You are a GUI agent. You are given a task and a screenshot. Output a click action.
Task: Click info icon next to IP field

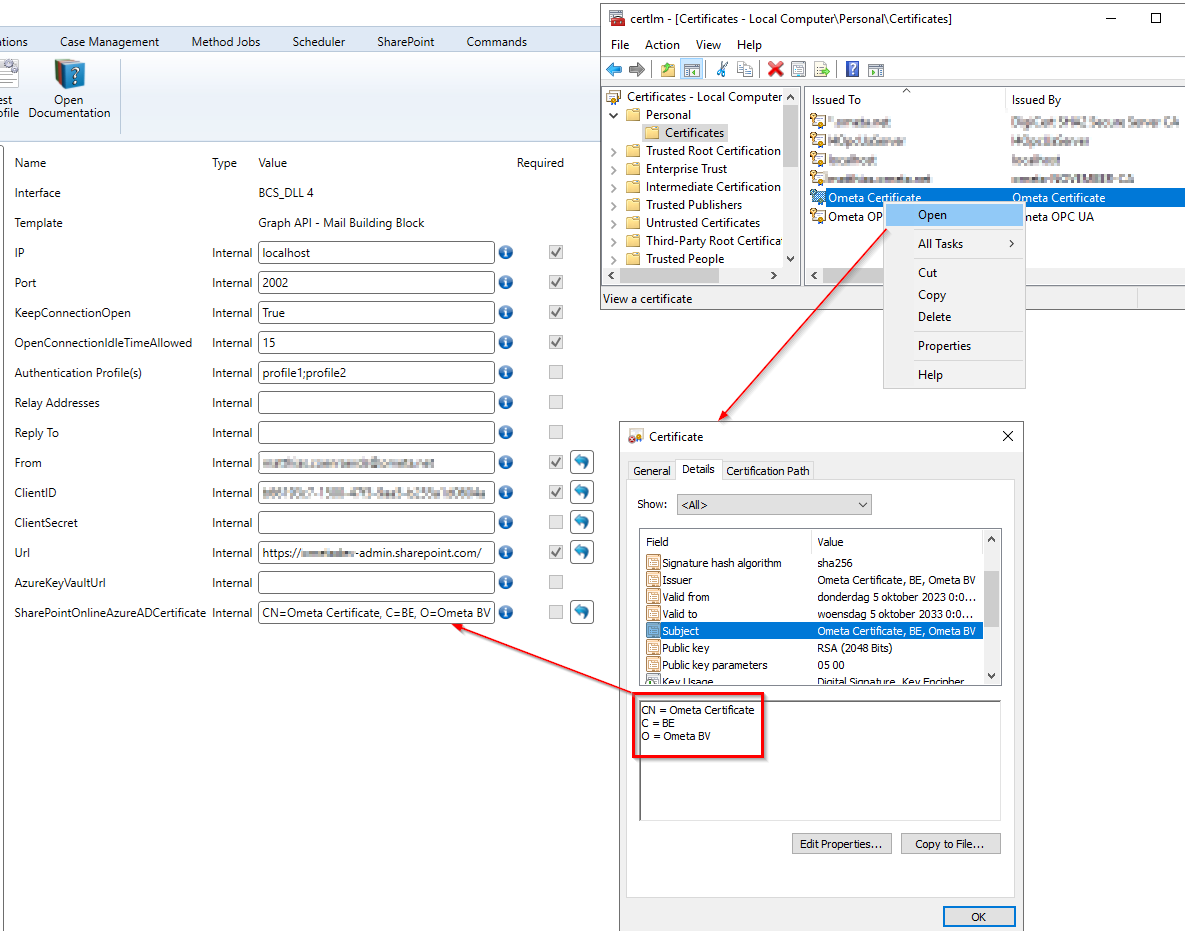click(506, 252)
